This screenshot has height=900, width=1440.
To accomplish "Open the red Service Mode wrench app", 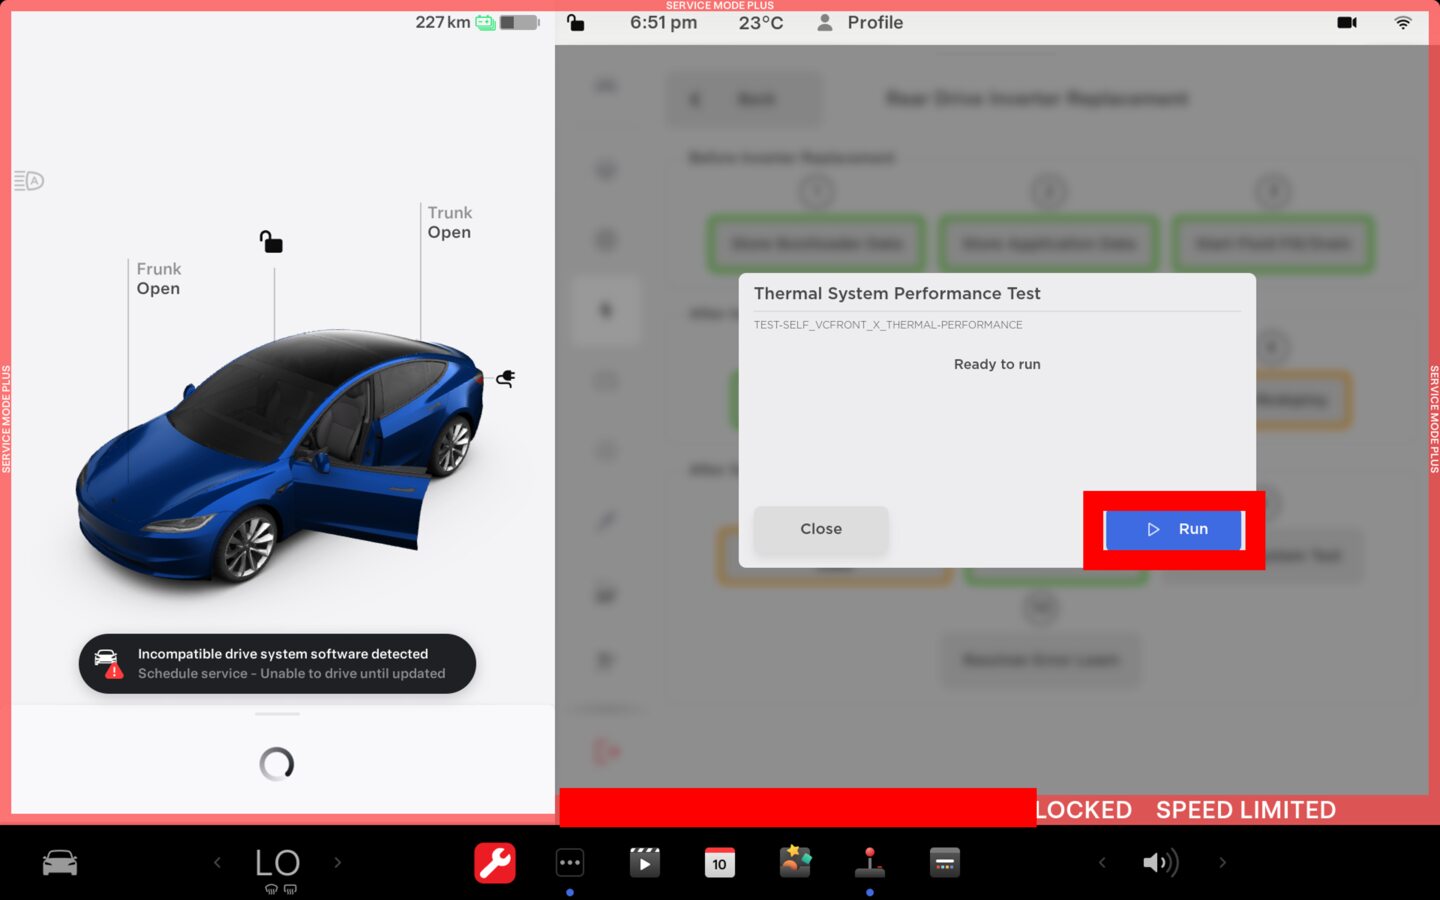I will pos(494,863).
